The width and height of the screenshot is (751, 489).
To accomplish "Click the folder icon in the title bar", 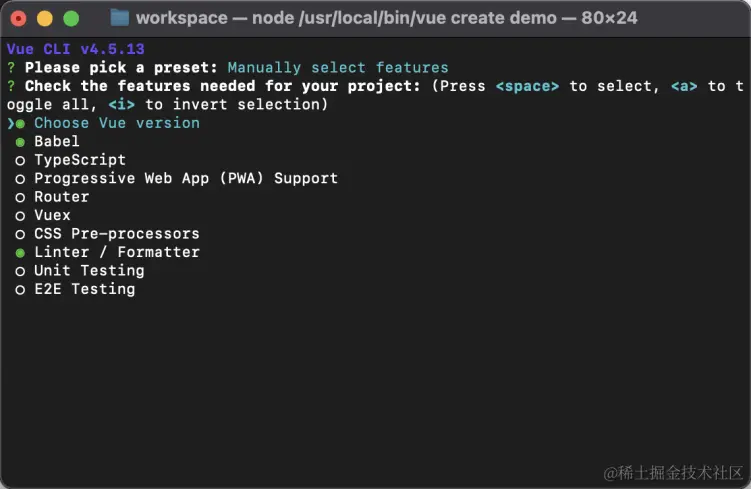I will 120,18.
